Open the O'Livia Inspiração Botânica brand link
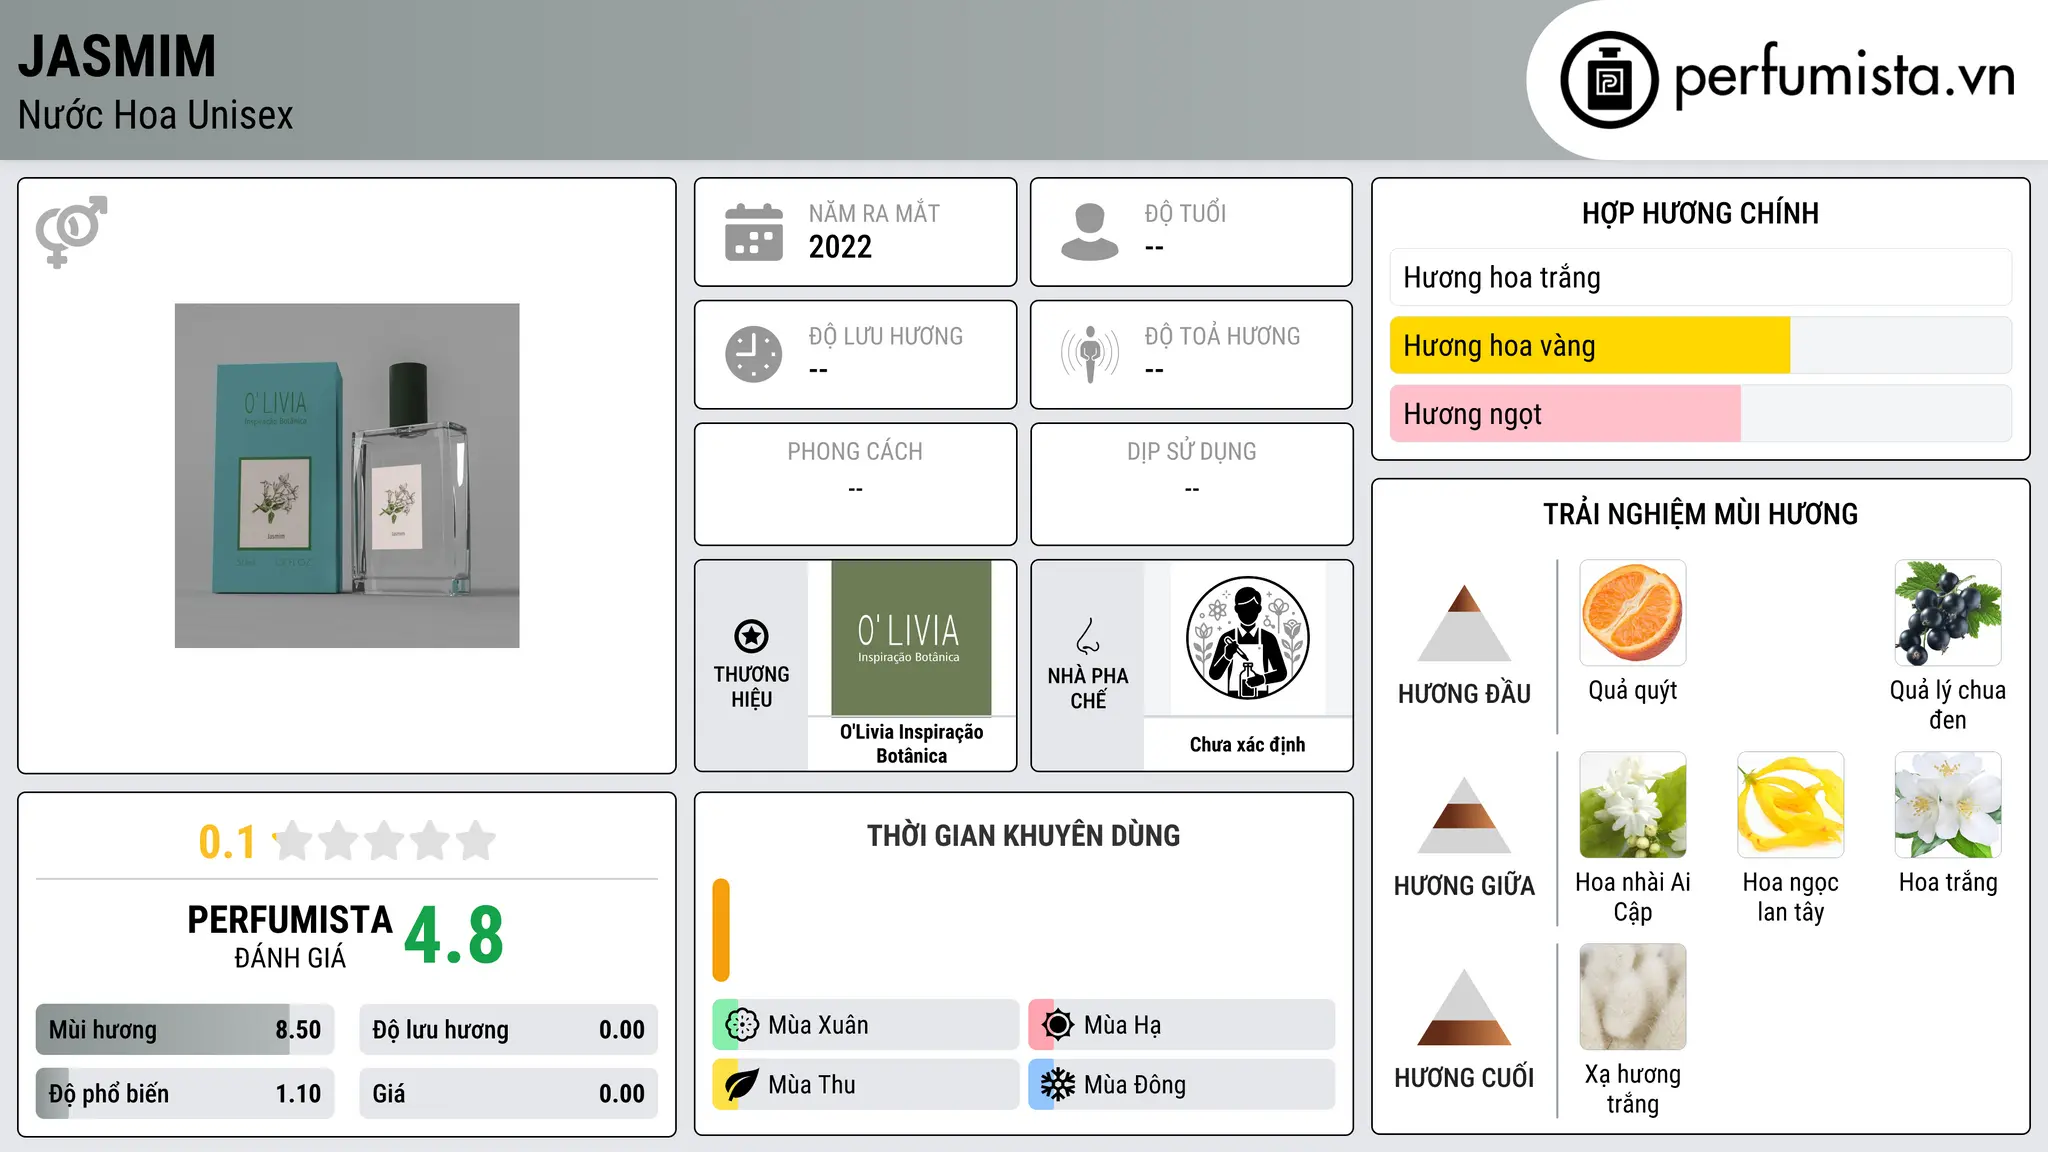2048x1152 pixels. pos(911,744)
